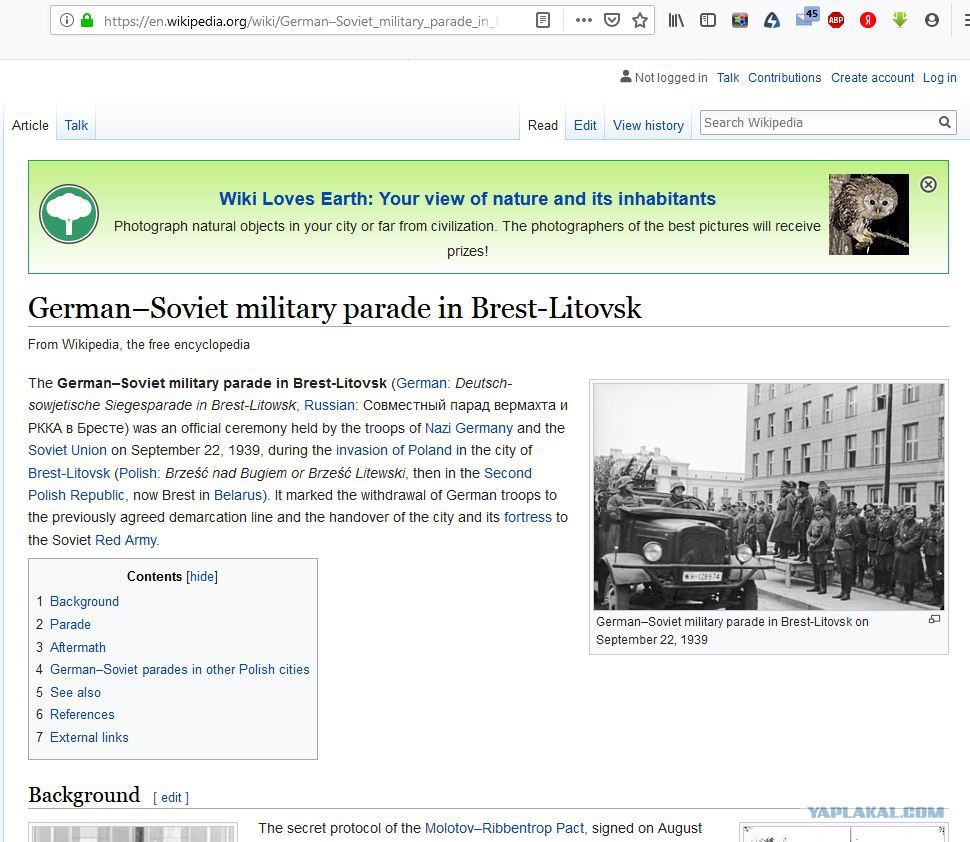The image size is (970, 842).
Task: Jump to Background in contents
Action: (x=84, y=601)
